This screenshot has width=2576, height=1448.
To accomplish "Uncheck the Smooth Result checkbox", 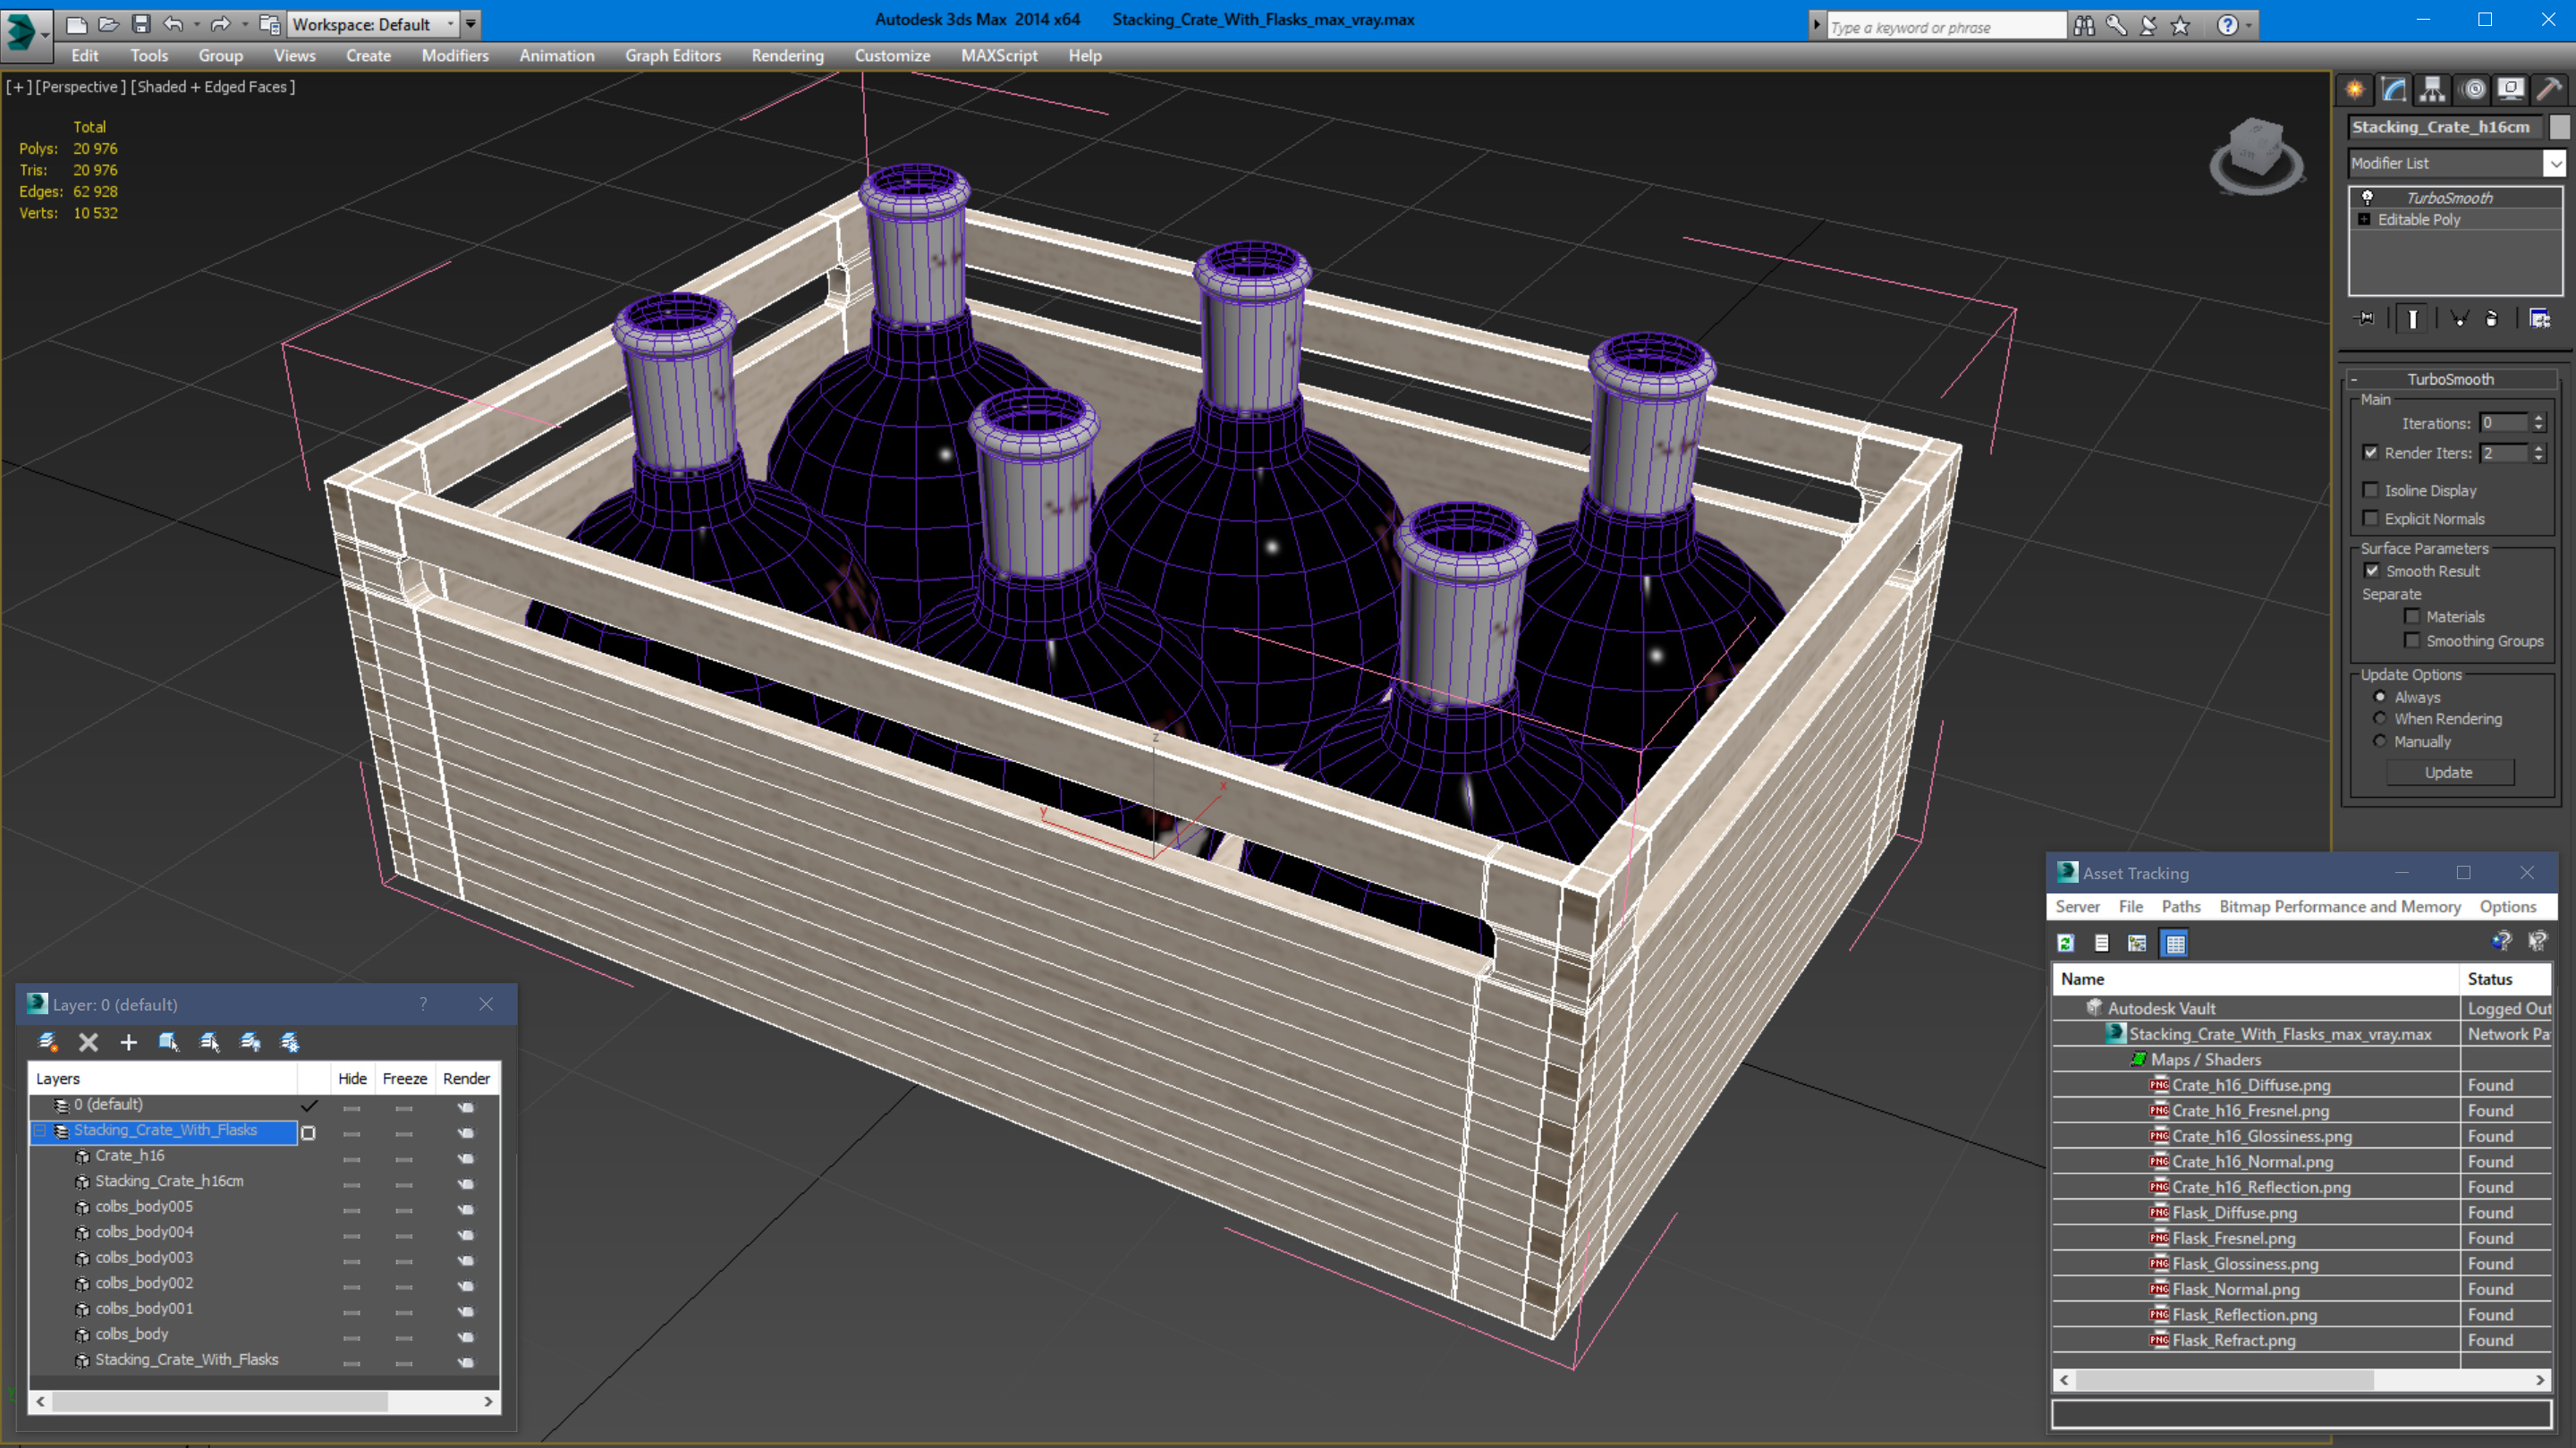I will (2371, 571).
